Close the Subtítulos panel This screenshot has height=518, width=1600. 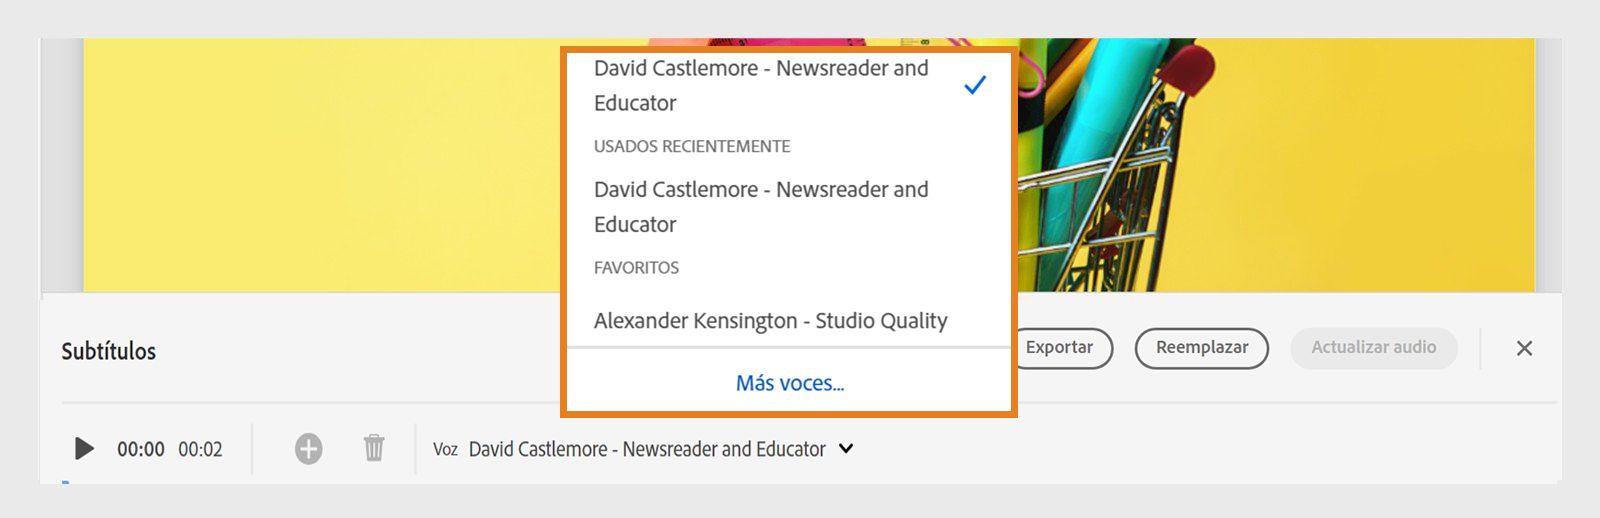point(1524,348)
